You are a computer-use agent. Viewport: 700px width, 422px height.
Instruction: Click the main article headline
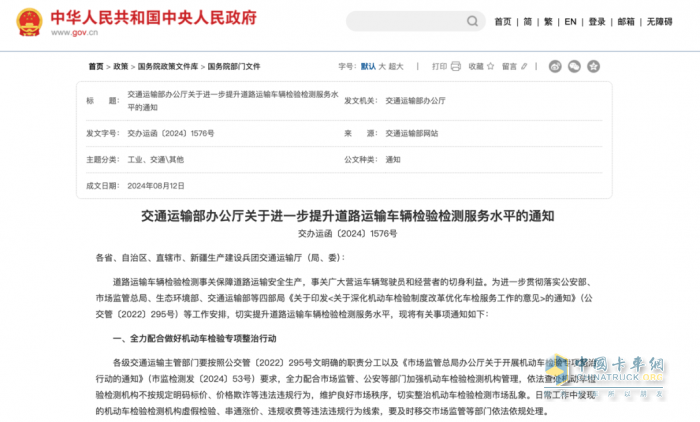348,216
